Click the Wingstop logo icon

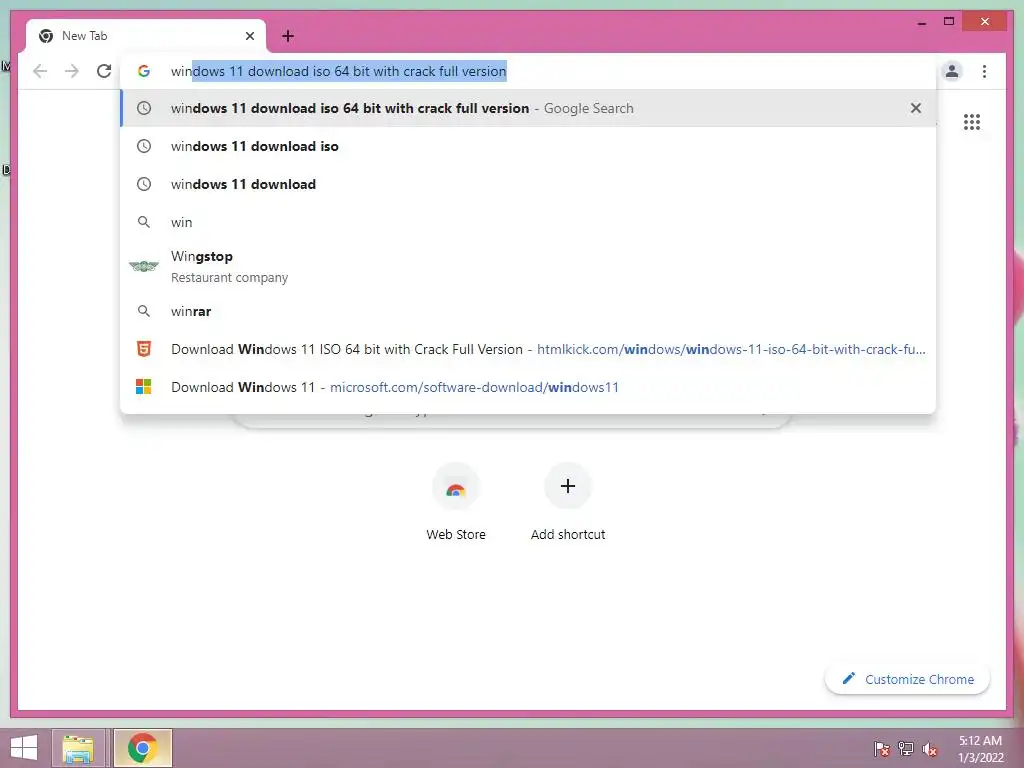point(144,266)
